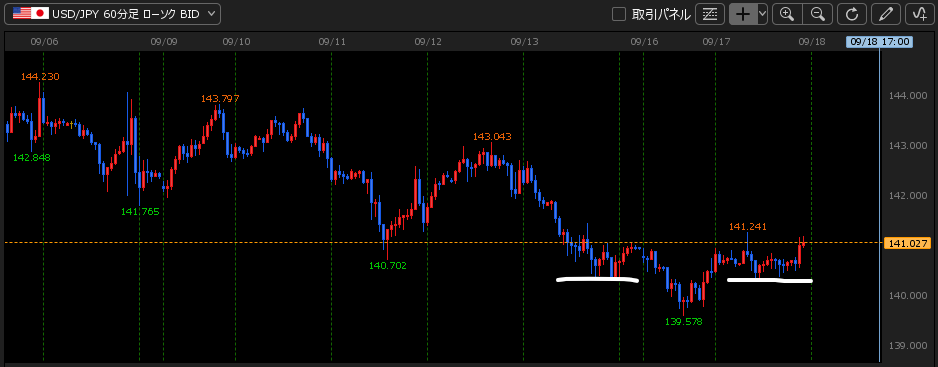Click the 取引パネル label text
The width and height of the screenshot is (938, 367).
coord(661,14)
